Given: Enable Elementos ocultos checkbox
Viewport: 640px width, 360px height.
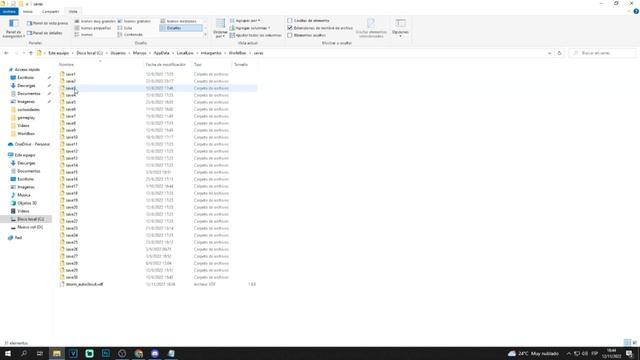Looking at the screenshot, I should [290, 35].
